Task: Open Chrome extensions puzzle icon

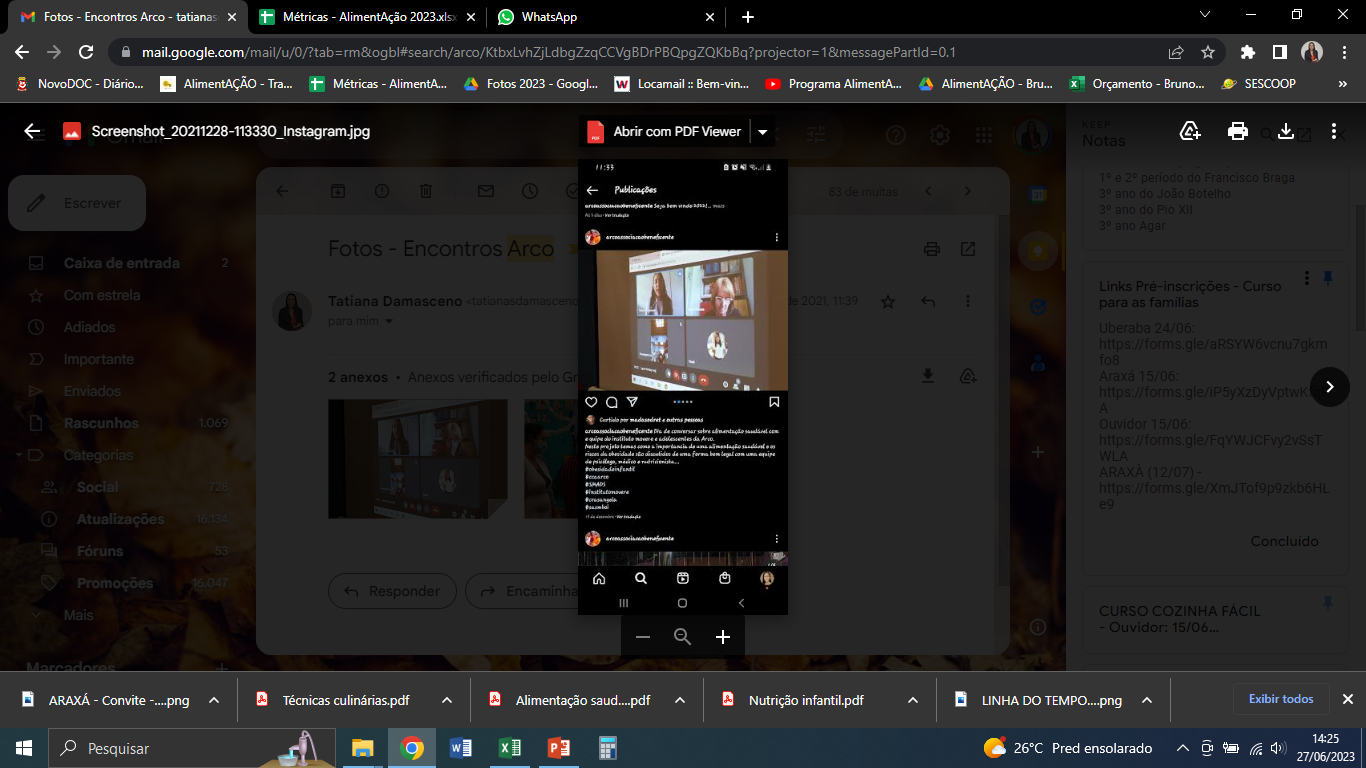Action: click(x=1248, y=52)
